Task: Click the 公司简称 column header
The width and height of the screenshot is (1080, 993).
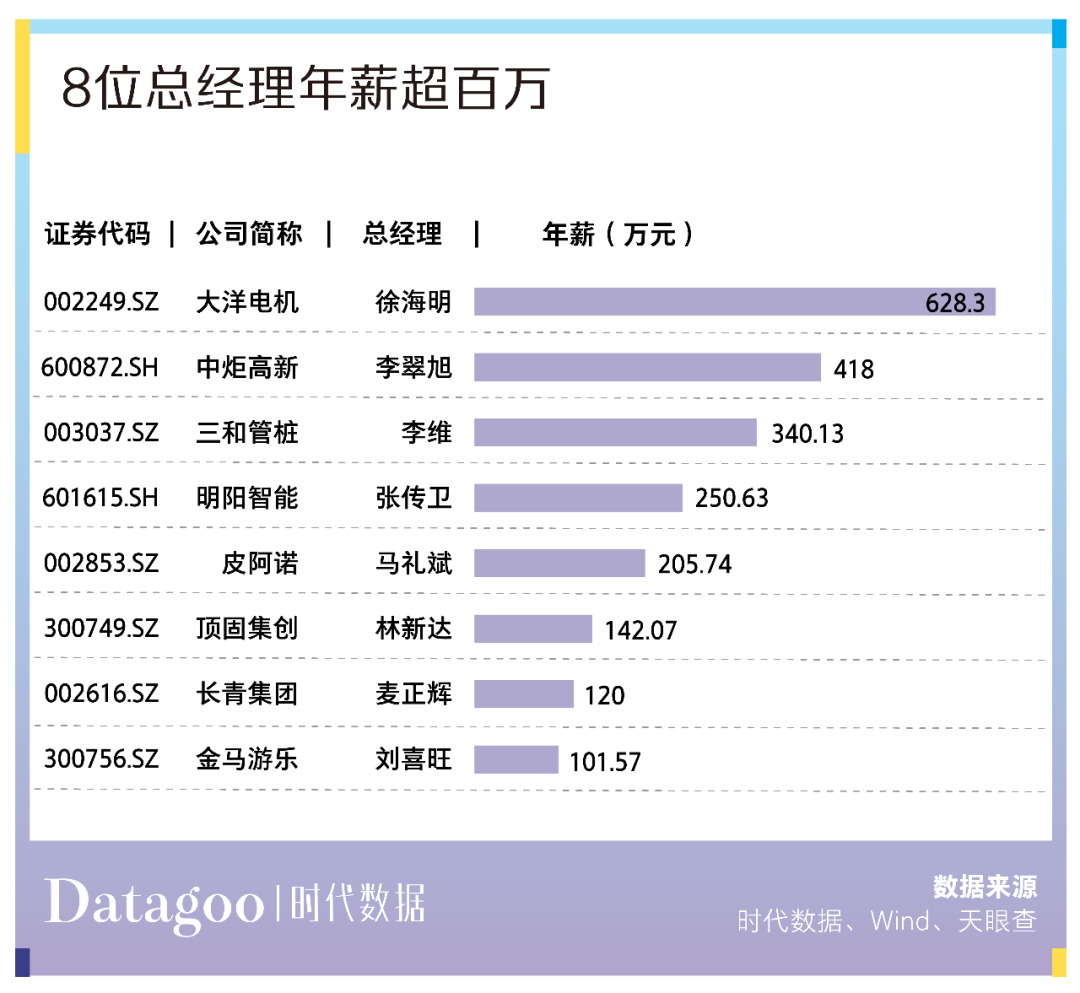Action: click(249, 233)
